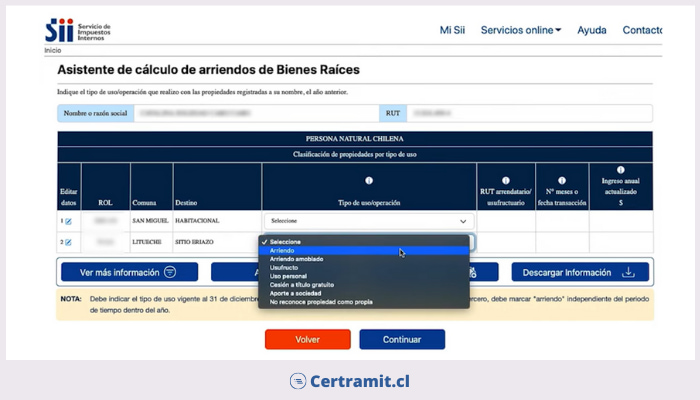Select Uso personal option
700x400 pixels.
click(363, 276)
